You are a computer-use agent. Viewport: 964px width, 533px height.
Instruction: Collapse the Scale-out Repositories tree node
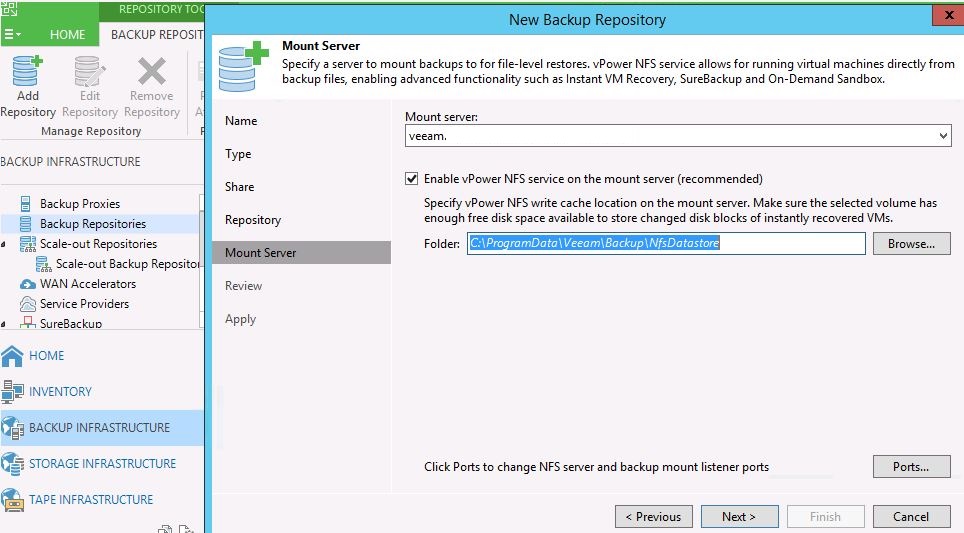click(x=4, y=245)
